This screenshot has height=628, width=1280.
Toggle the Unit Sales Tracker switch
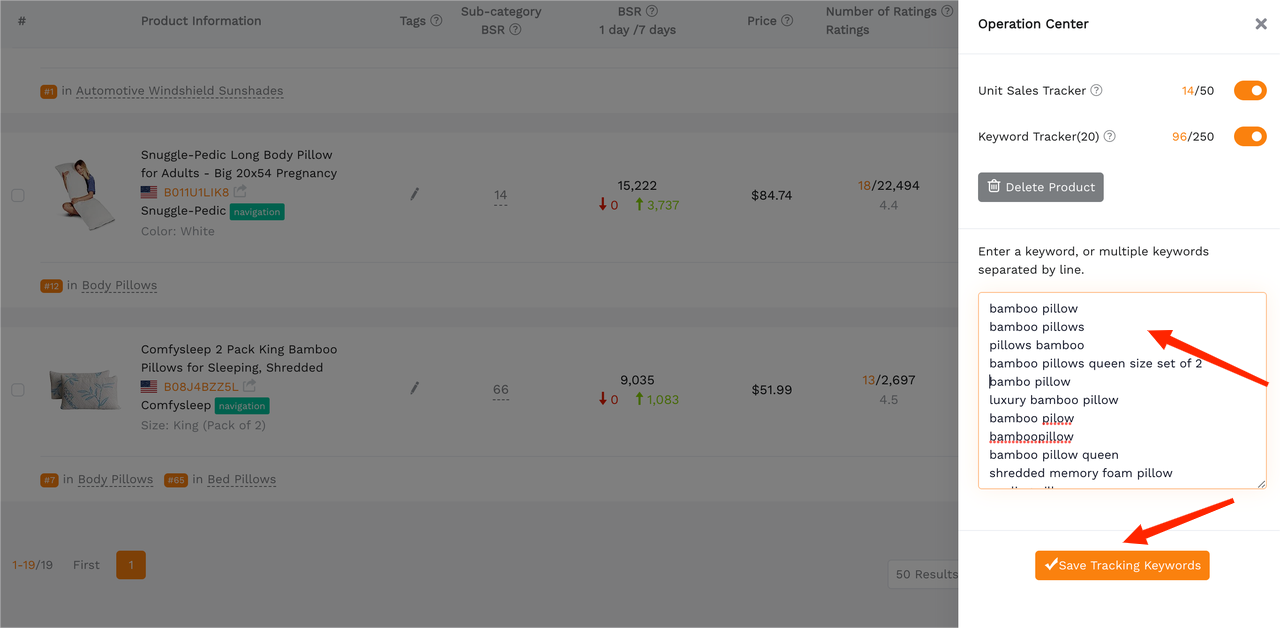tap(1250, 91)
